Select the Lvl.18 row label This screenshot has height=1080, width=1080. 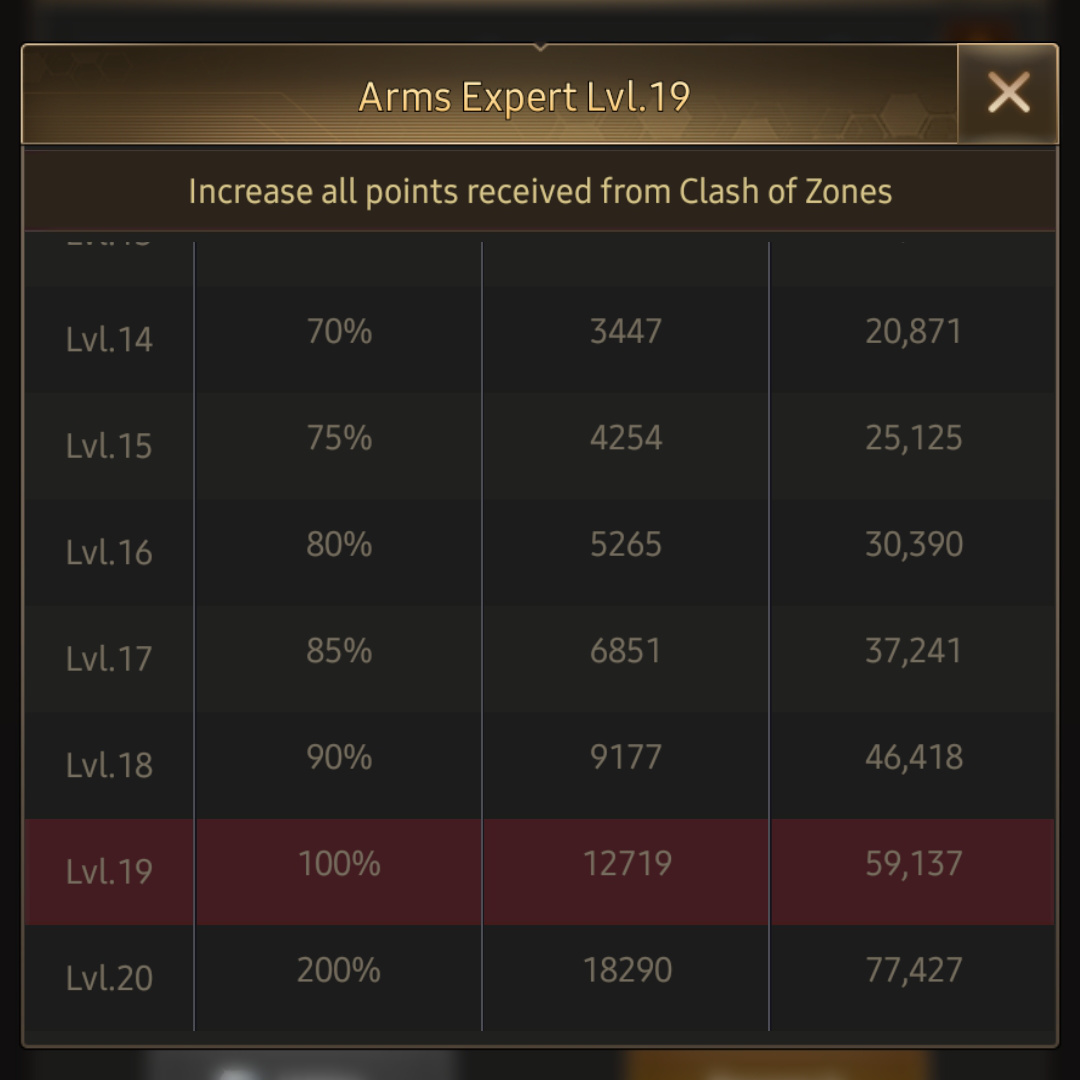click(x=109, y=765)
